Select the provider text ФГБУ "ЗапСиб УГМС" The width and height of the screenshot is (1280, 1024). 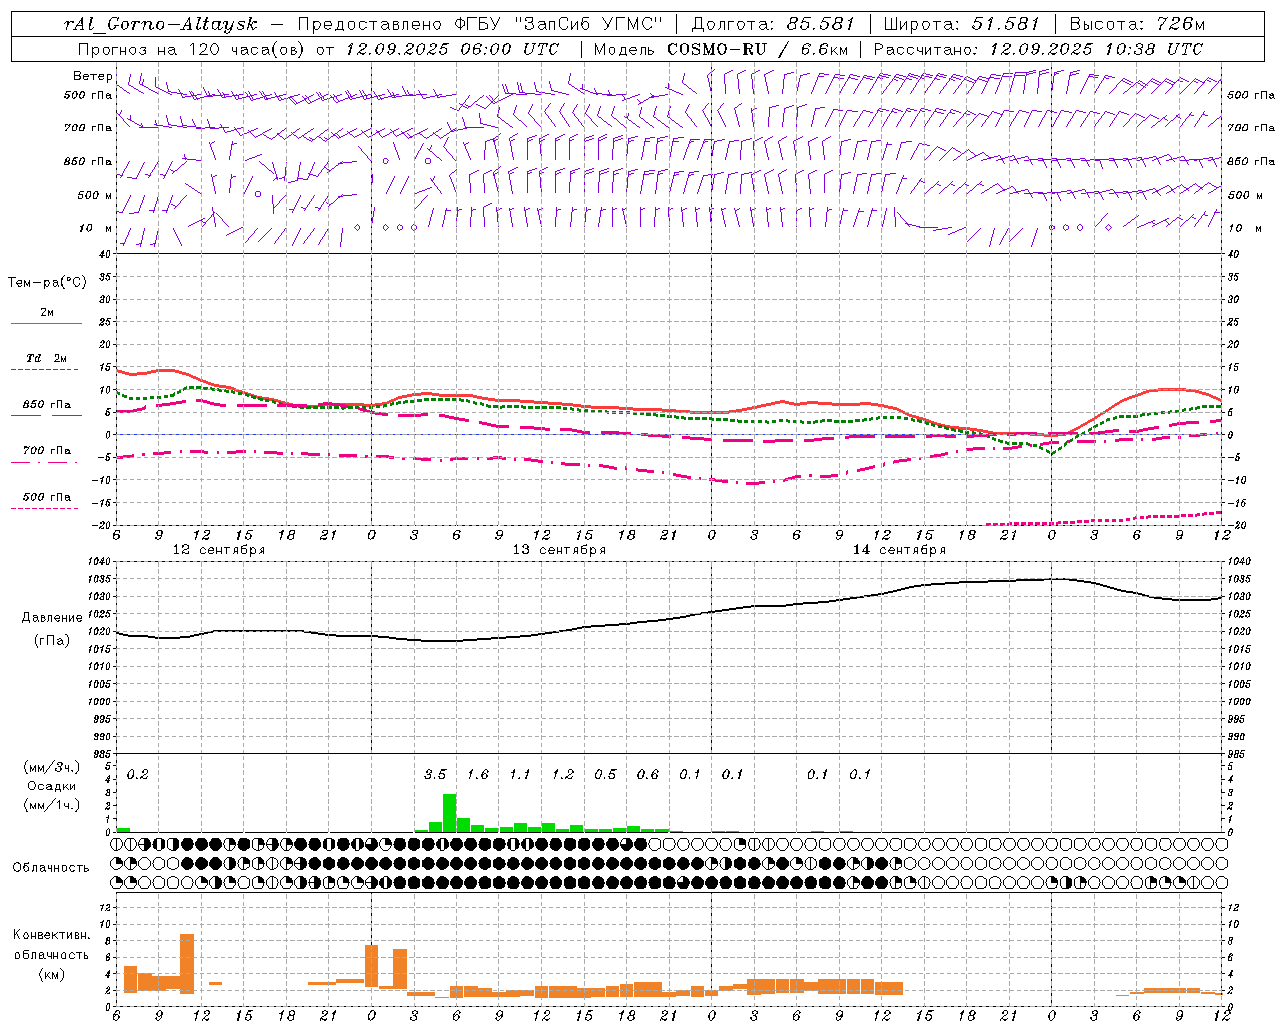pyautogui.click(x=561, y=24)
